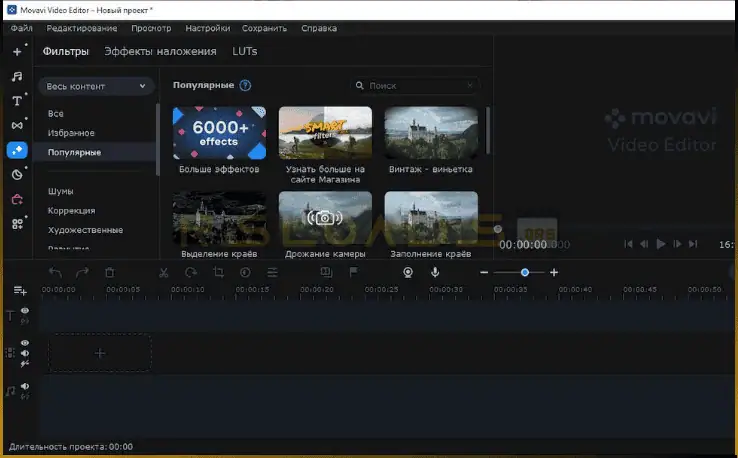Click the Crop tool icon
This screenshot has width=738, height=458.
(218, 272)
